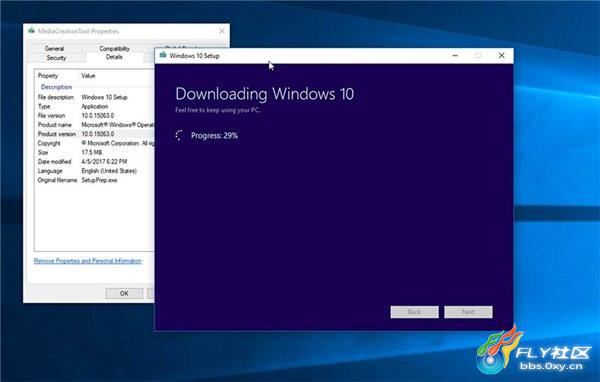Viewport: 600px width, 382px height.
Task: Switch to the Security tab
Action: point(56,58)
